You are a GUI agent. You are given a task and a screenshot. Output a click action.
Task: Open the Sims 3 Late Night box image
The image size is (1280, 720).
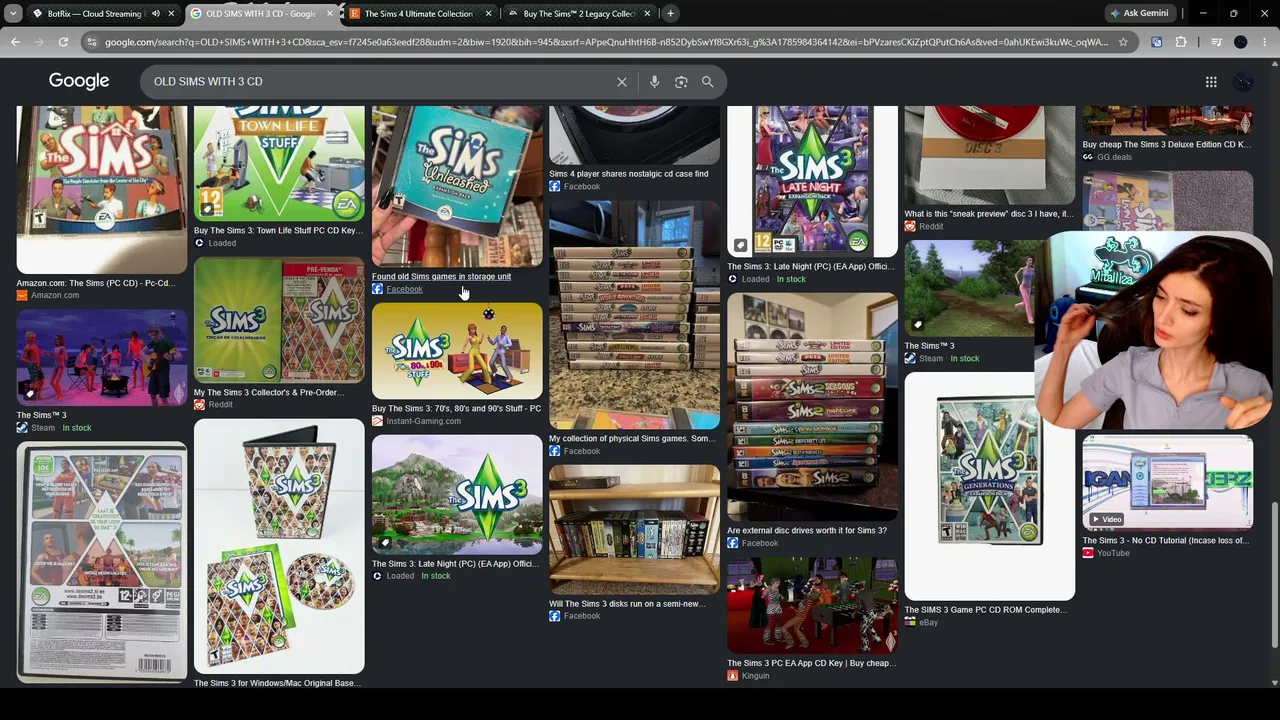pos(812,181)
